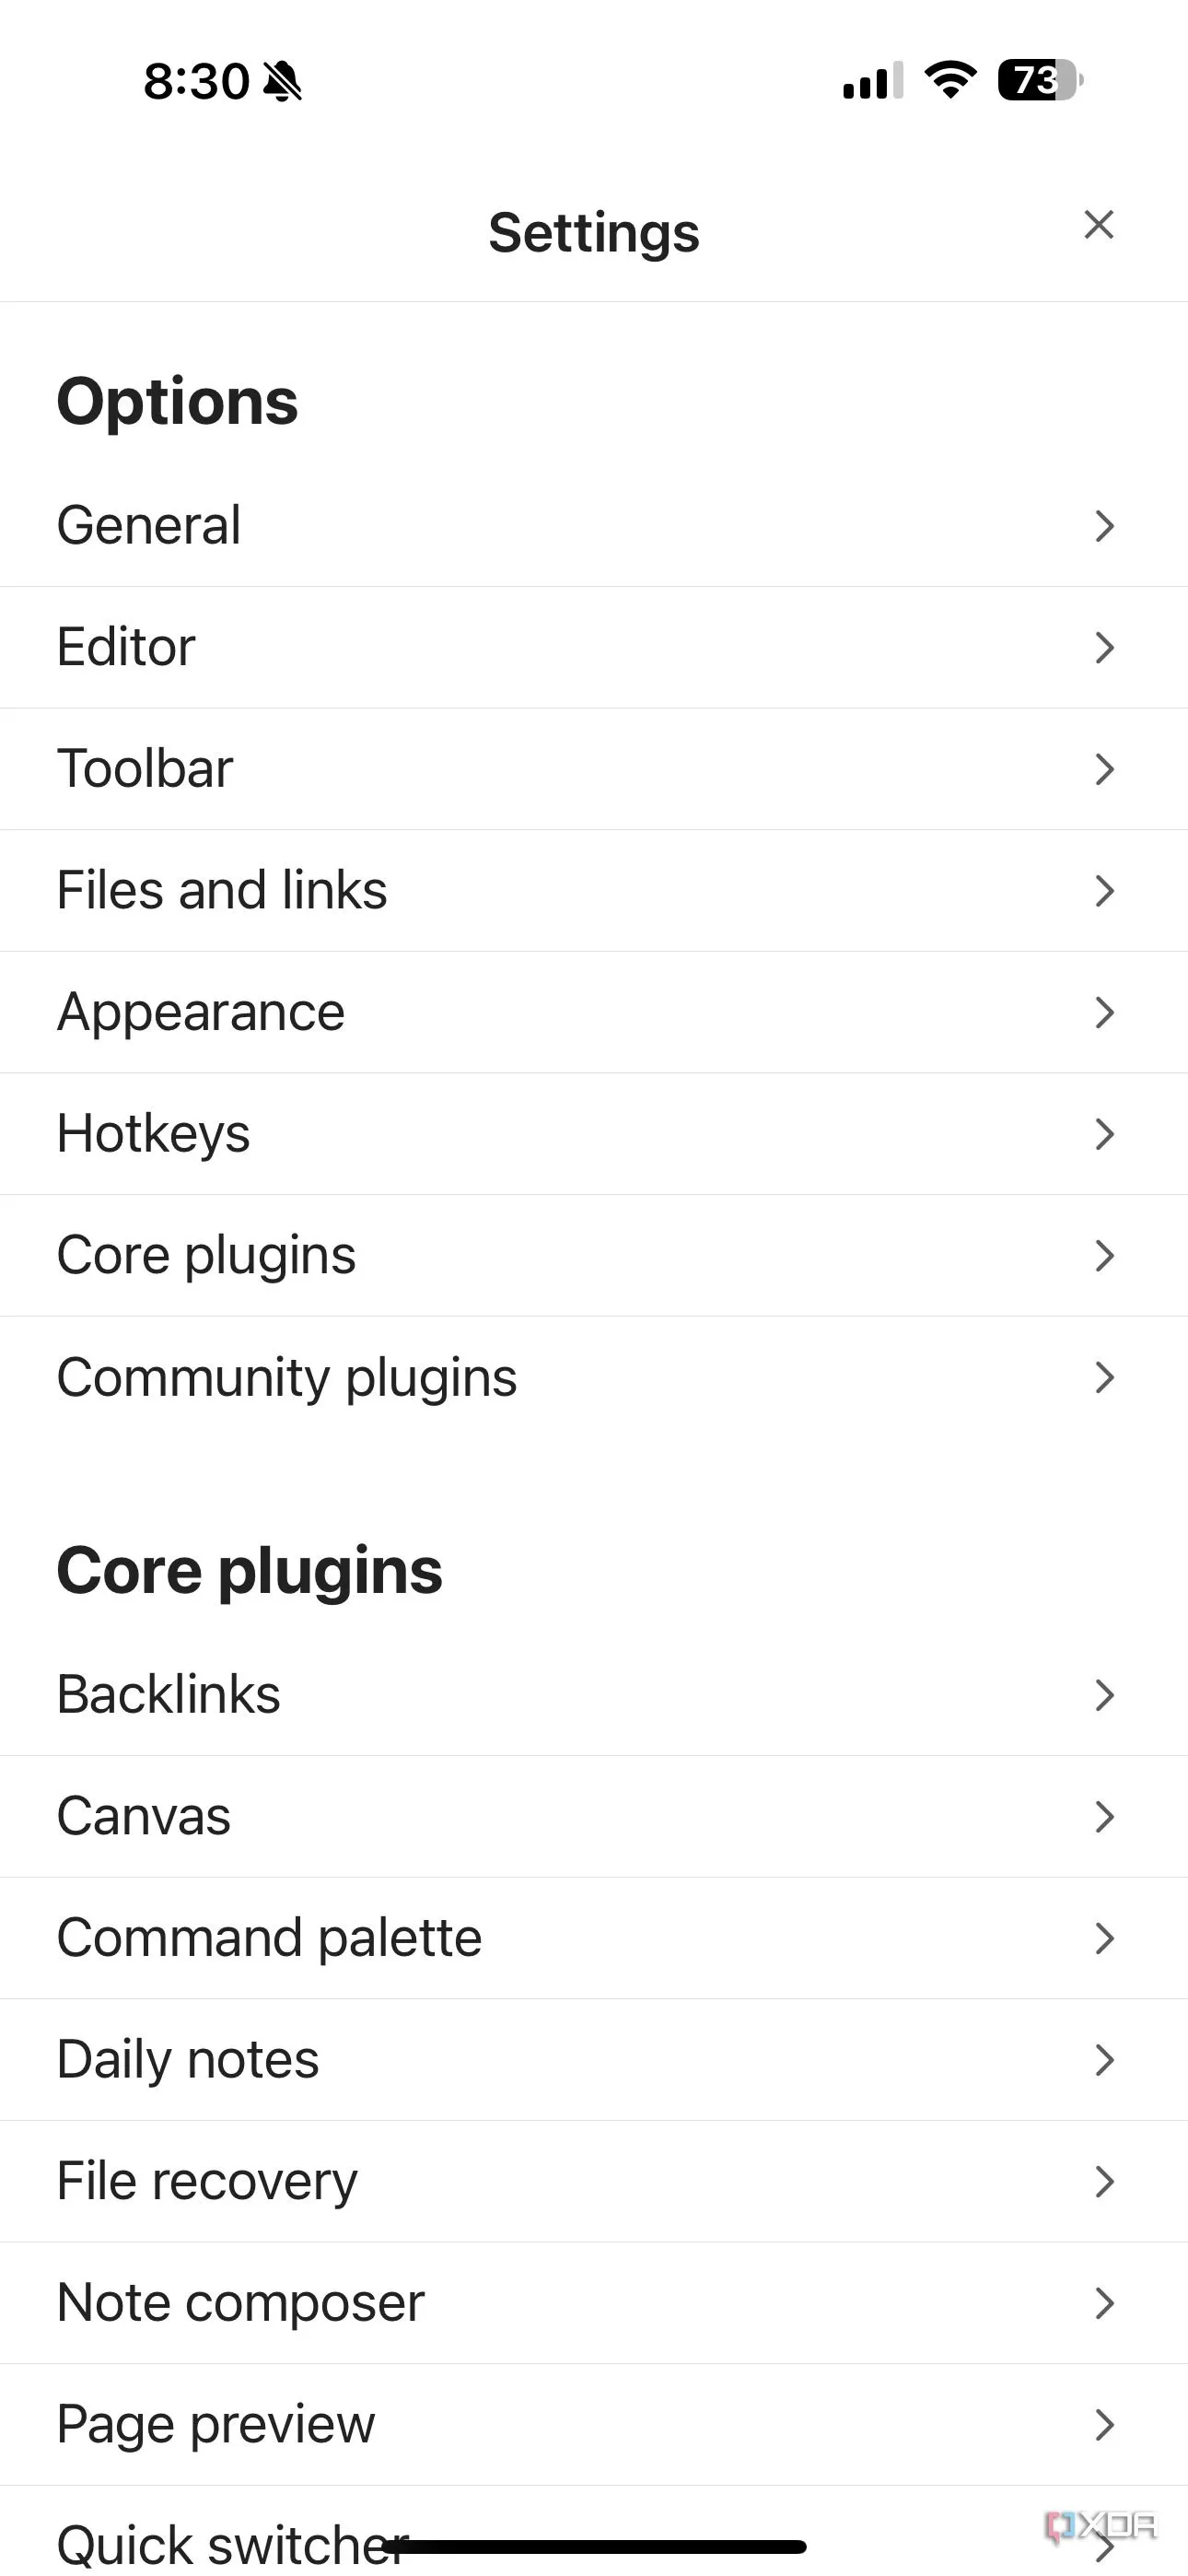Viewport: 1188px width, 2576px height.
Task: Tap the Note composer chevron arrow
Action: [x=1104, y=2303]
